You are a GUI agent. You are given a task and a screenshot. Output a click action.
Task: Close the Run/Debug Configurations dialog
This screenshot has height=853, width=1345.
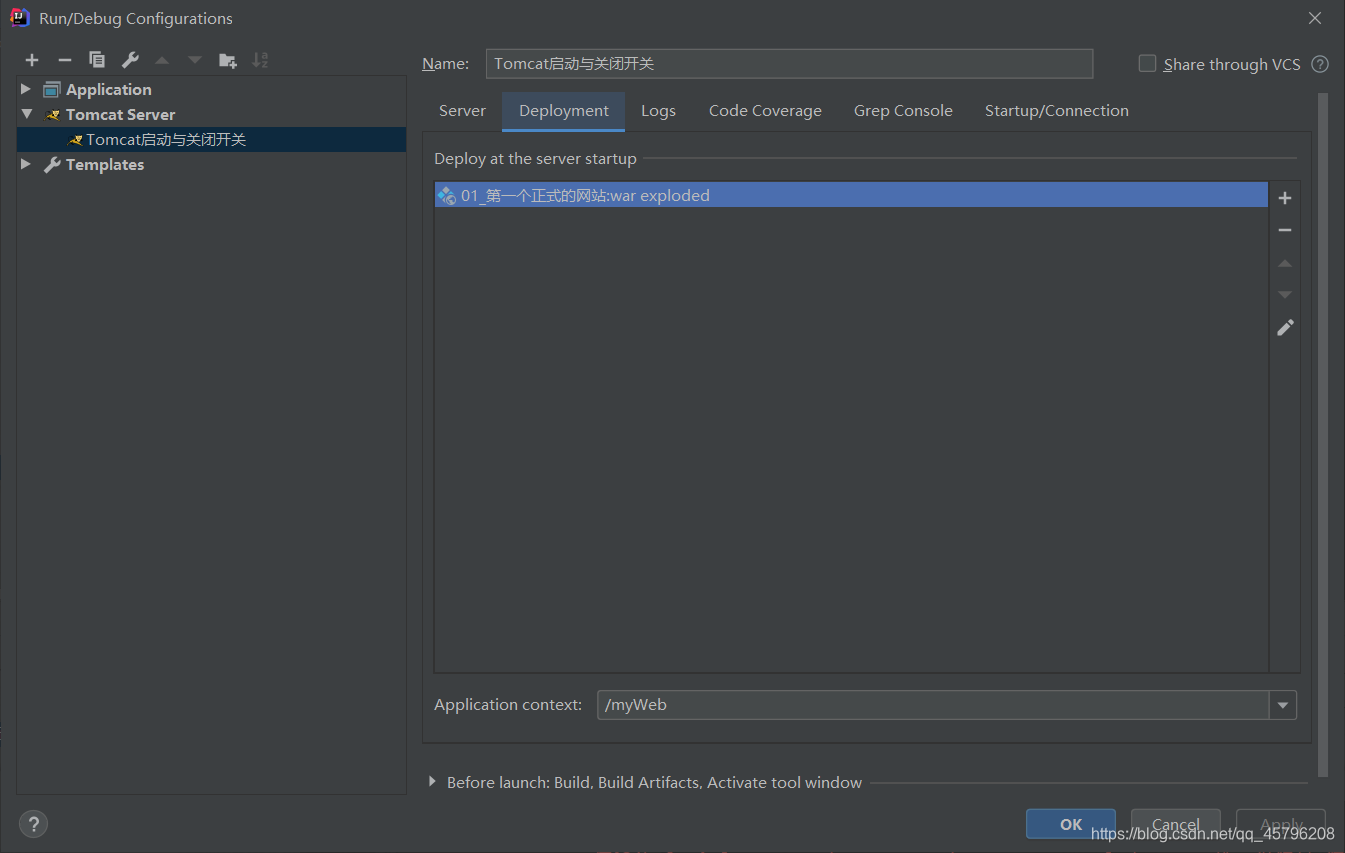pos(1315,18)
